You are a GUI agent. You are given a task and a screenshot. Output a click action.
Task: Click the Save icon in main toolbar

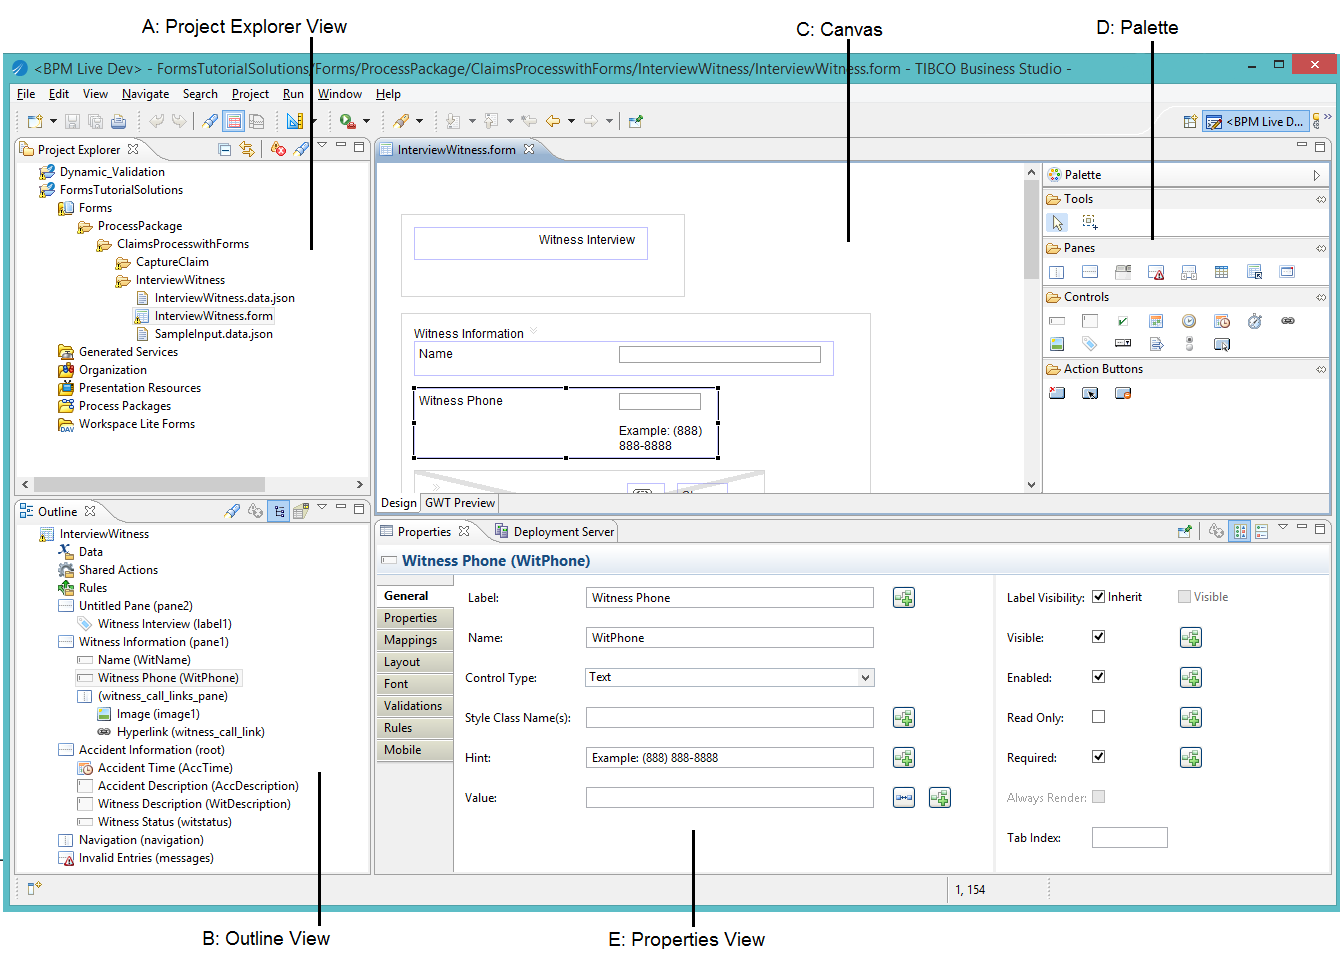(x=72, y=122)
